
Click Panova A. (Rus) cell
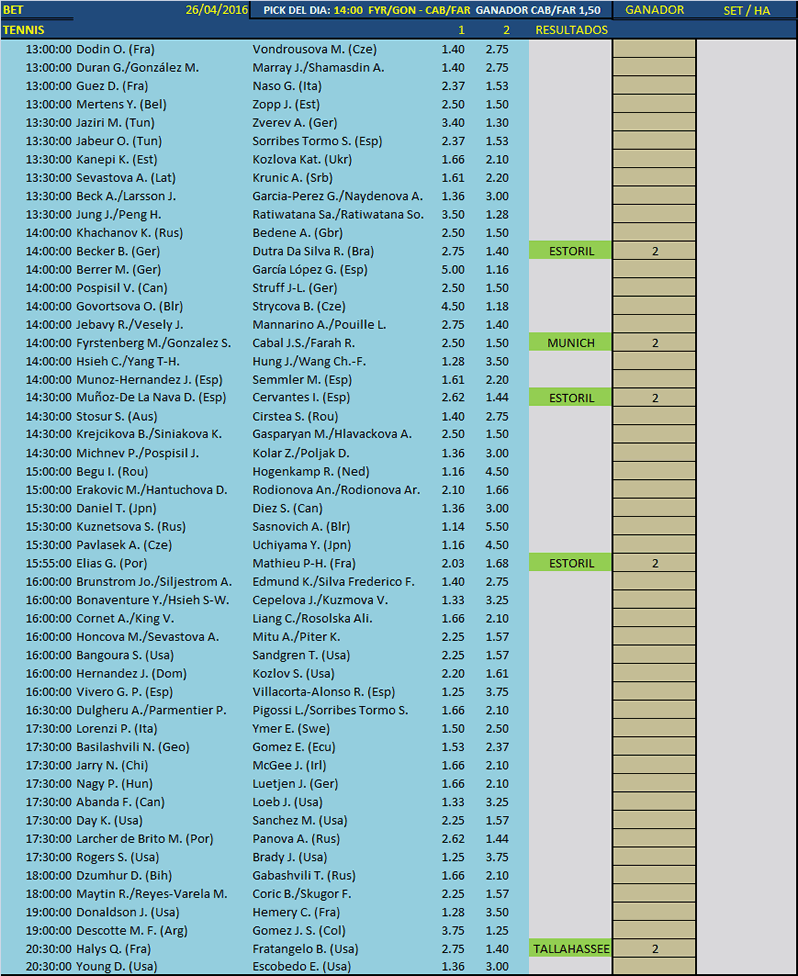click(x=296, y=838)
